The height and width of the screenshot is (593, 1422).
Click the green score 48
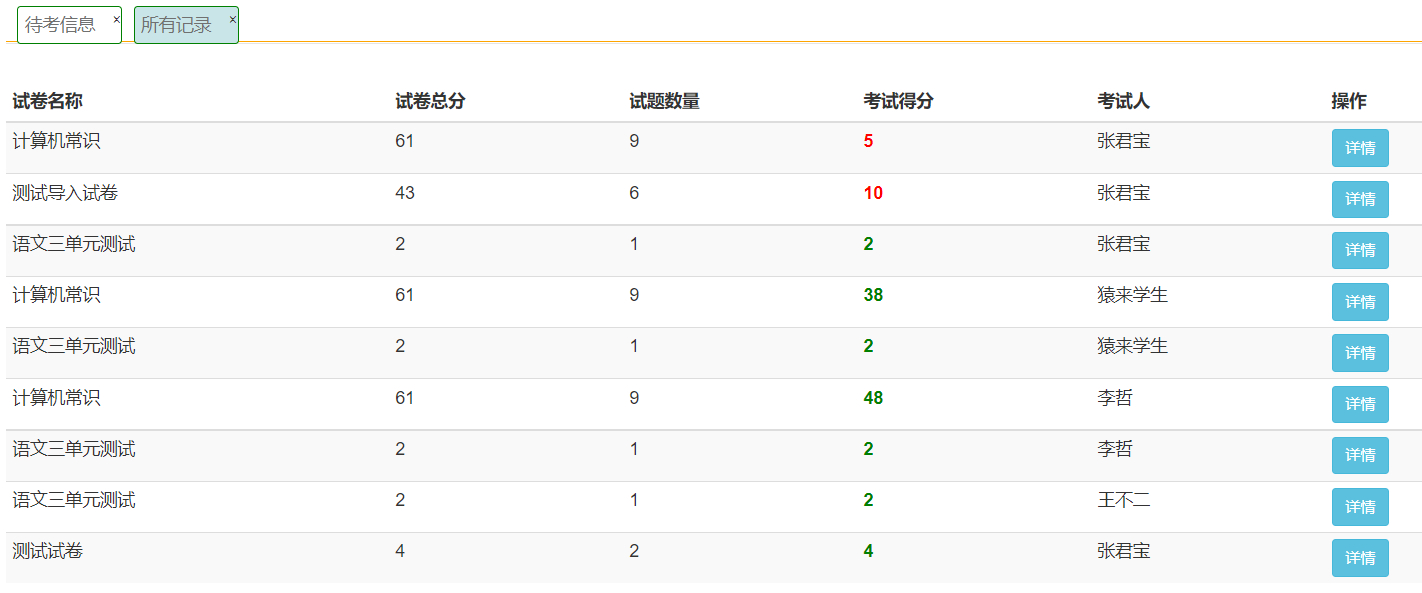pyautogui.click(x=873, y=398)
